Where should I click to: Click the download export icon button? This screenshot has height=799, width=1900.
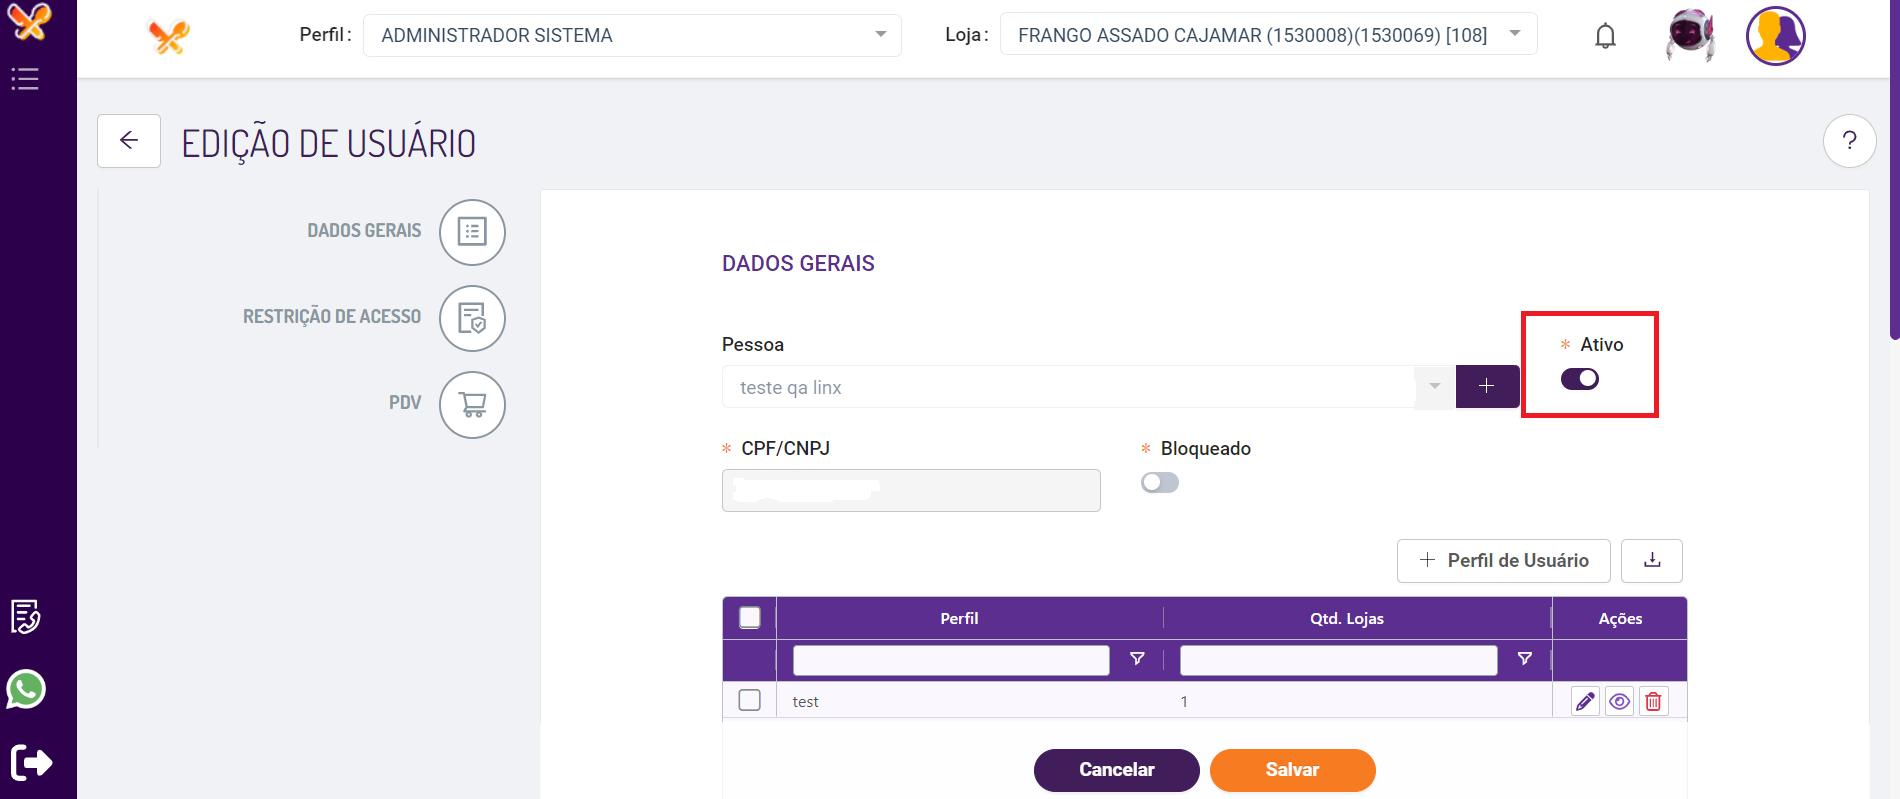(1652, 560)
